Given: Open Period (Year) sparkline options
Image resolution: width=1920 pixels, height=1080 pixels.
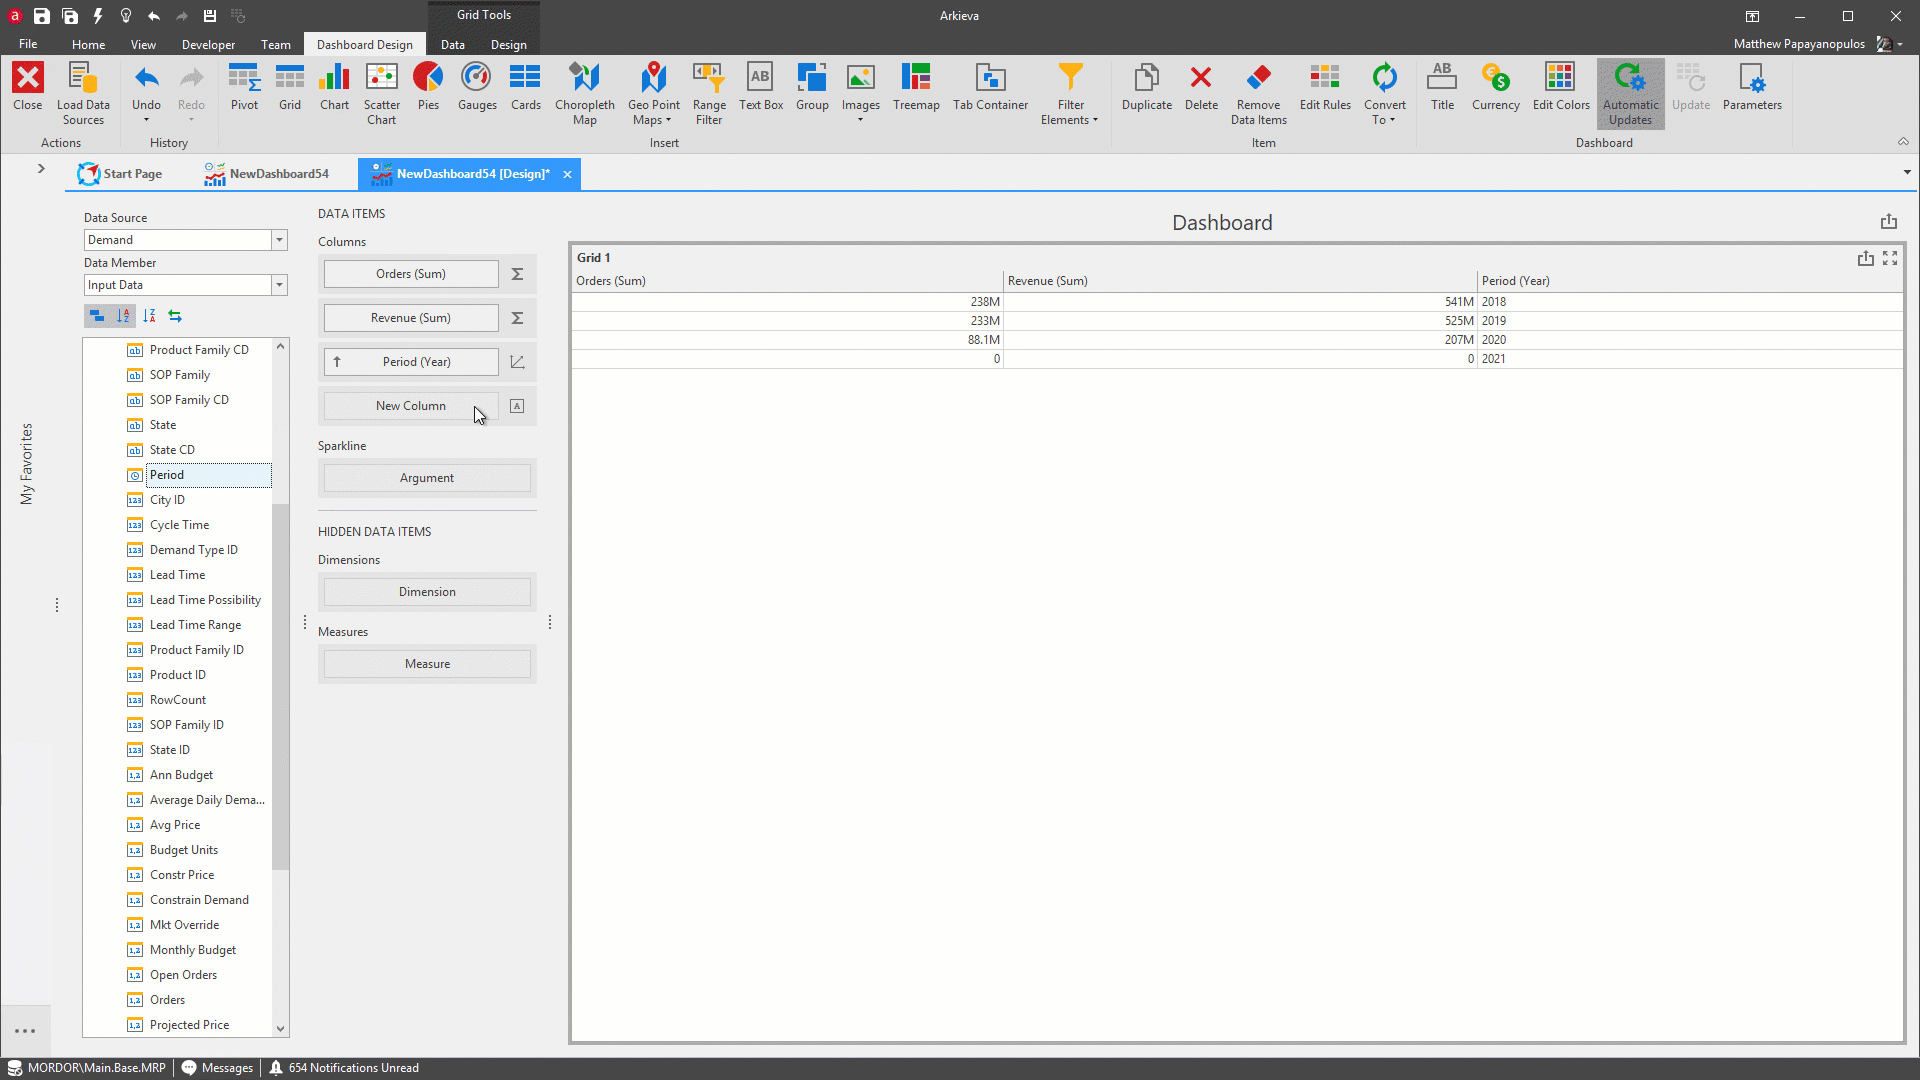Looking at the screenshot, I should (517, 362).
